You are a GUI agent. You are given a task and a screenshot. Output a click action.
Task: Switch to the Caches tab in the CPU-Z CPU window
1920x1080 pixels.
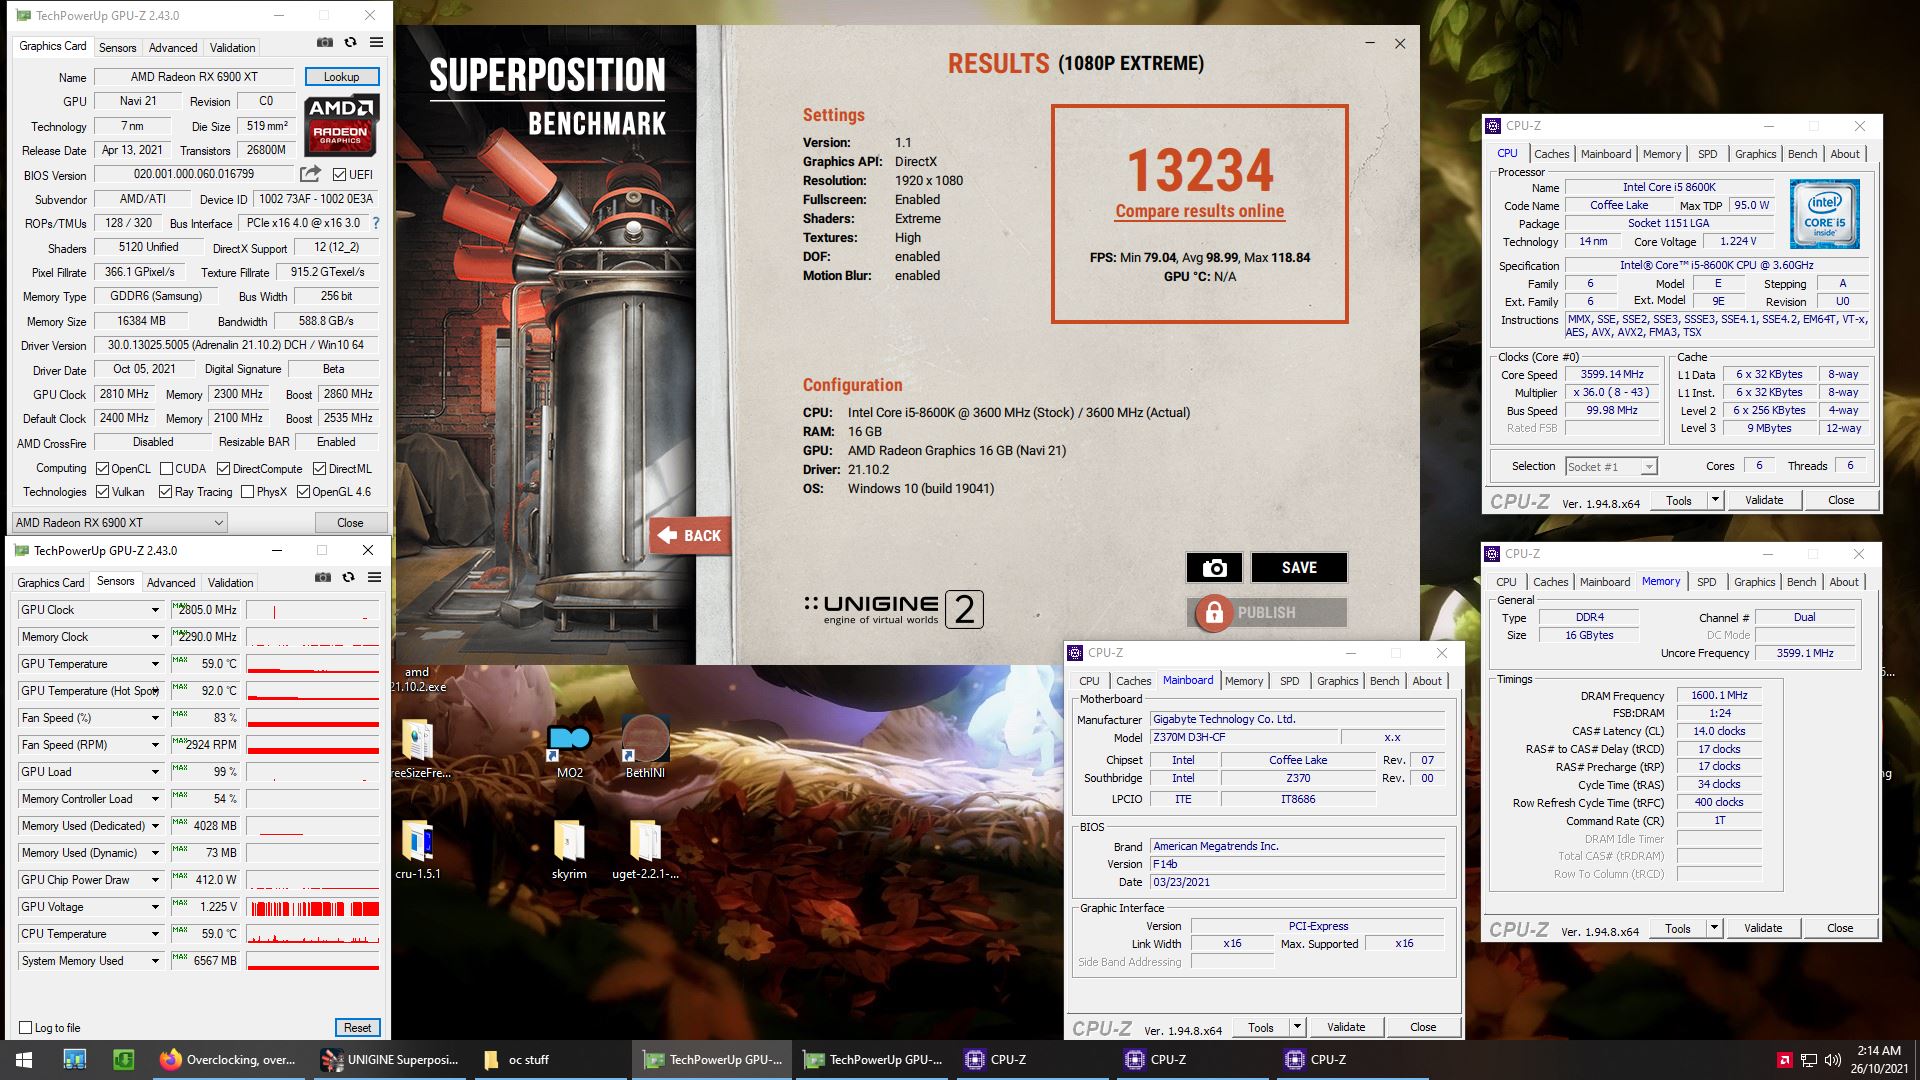(x=1551, y=154)
